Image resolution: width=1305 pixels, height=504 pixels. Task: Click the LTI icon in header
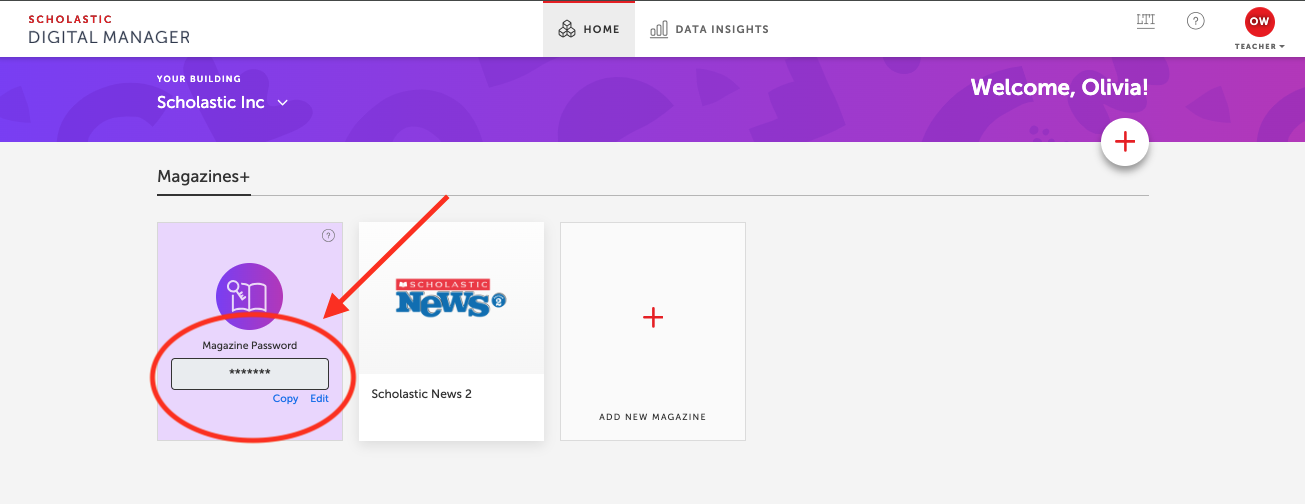[x=1146, y=21]
